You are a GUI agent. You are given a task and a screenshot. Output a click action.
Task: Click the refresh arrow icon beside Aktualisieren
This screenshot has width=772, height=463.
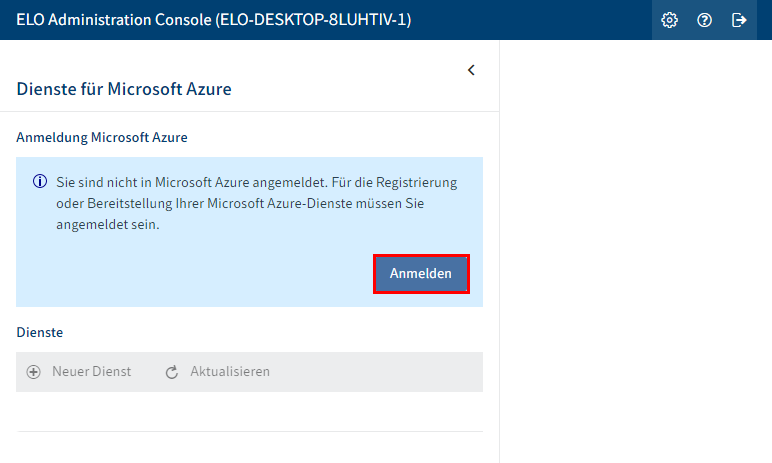[172, 372]
